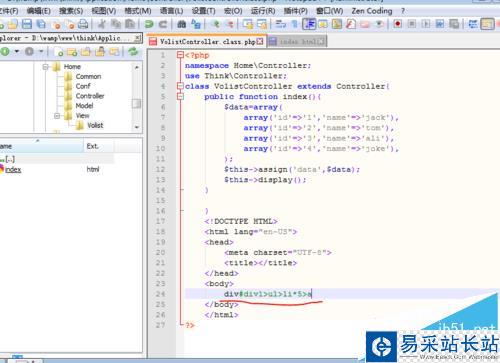This screenshot has height=363, width=500.
Task: Collapse the class VolistController fold marker
Action: 180,86
